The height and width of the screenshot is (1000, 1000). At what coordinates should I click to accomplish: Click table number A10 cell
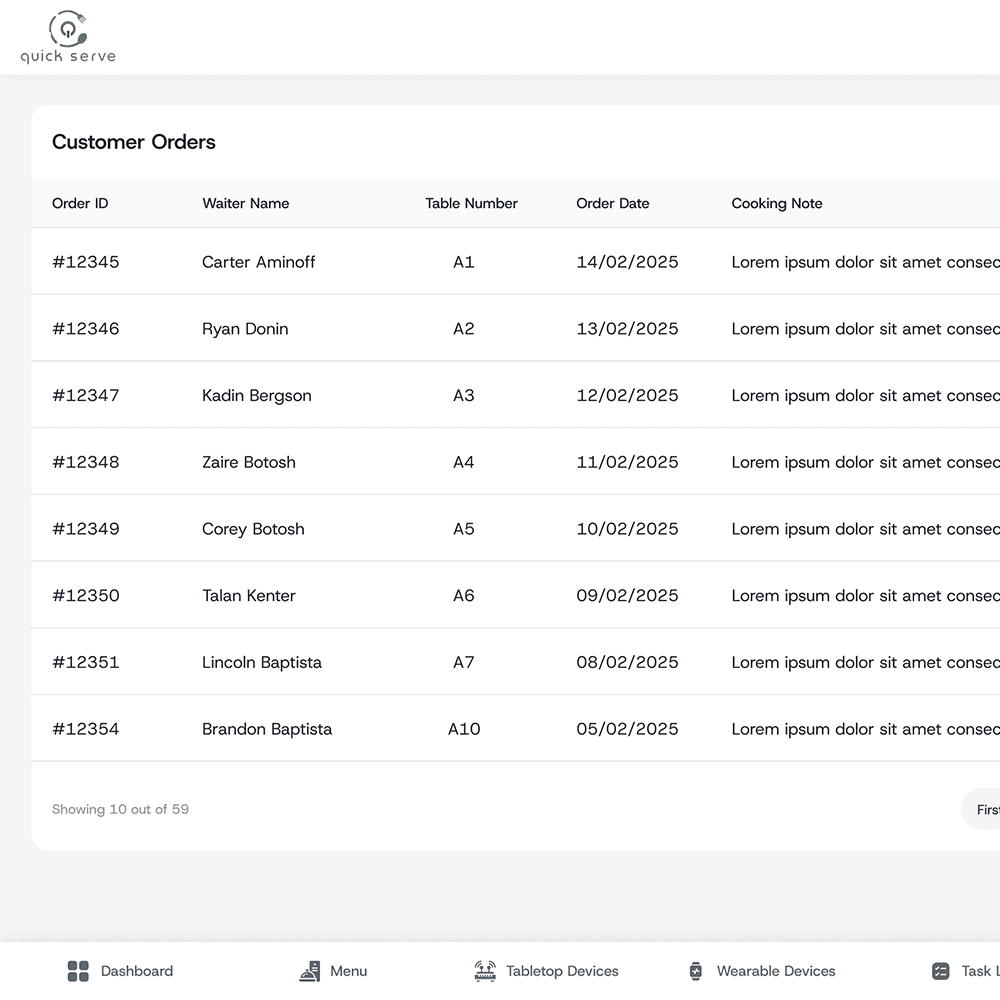pyautogui.click(x=464, y=729)
